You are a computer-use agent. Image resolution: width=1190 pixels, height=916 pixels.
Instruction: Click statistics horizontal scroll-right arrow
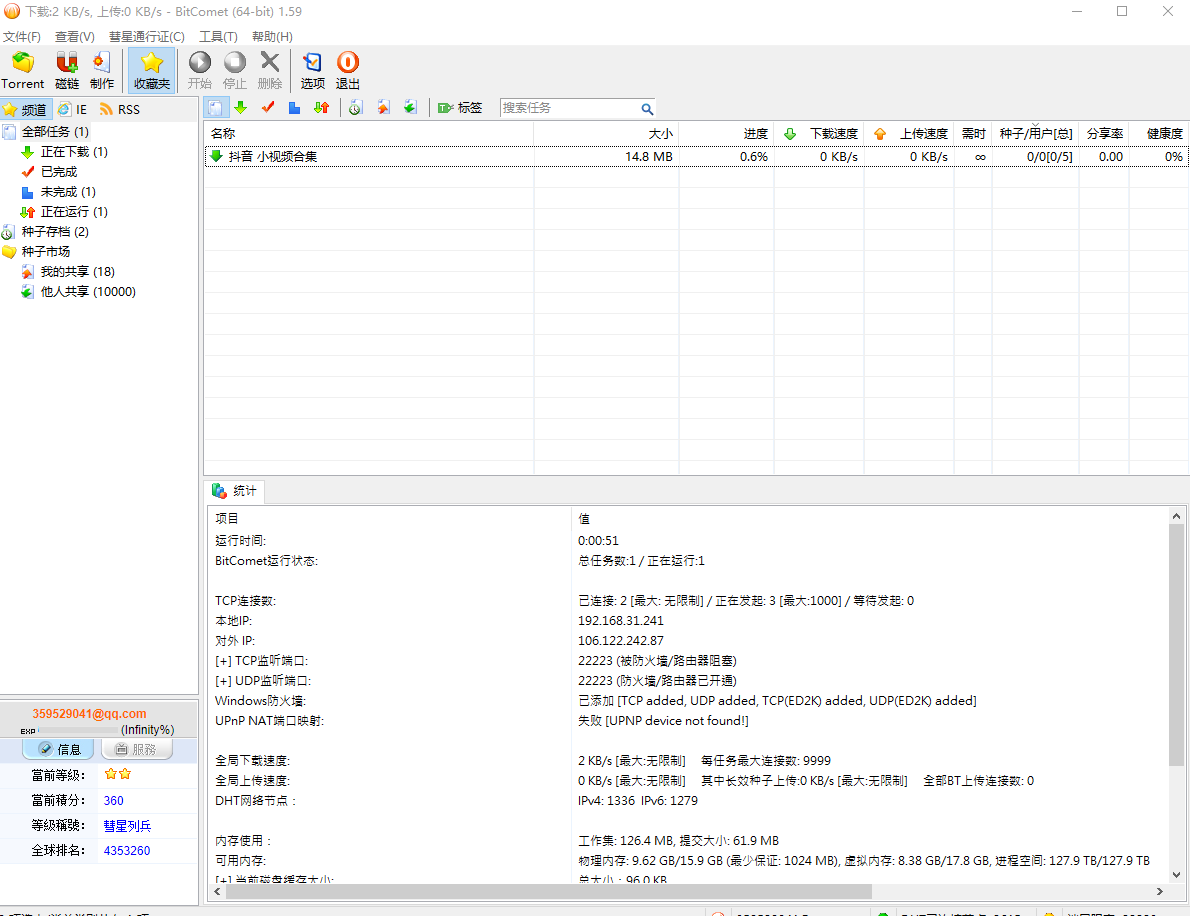pos(1160,892)
